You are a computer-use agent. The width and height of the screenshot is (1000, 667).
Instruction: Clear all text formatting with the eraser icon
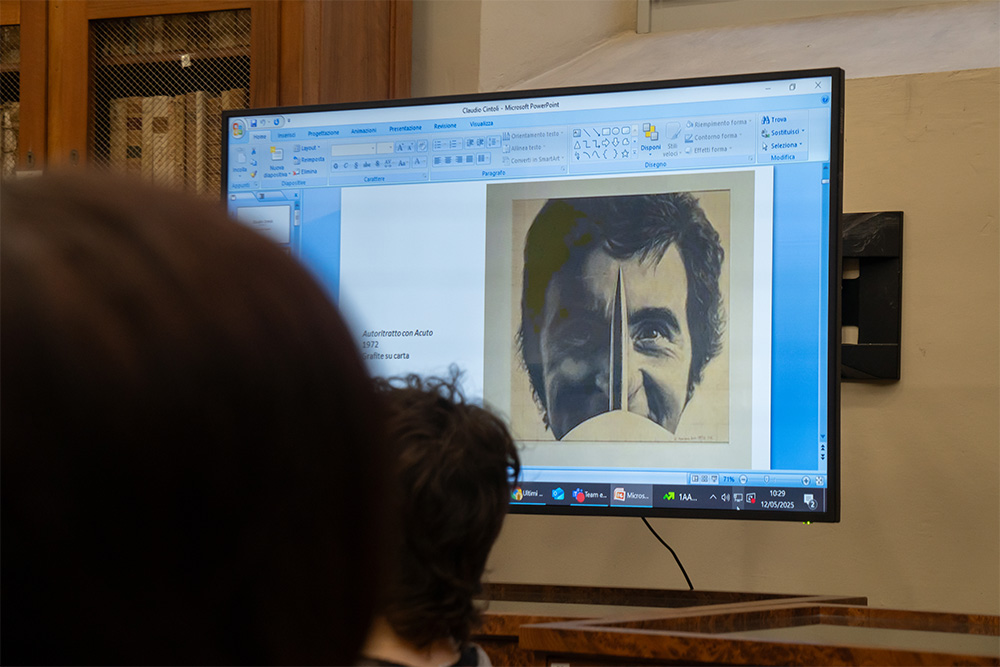(422, 147)
